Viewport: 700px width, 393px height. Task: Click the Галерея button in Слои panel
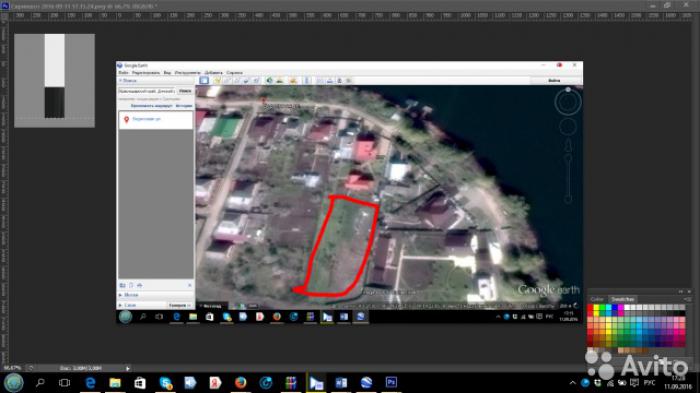(179, 305)
